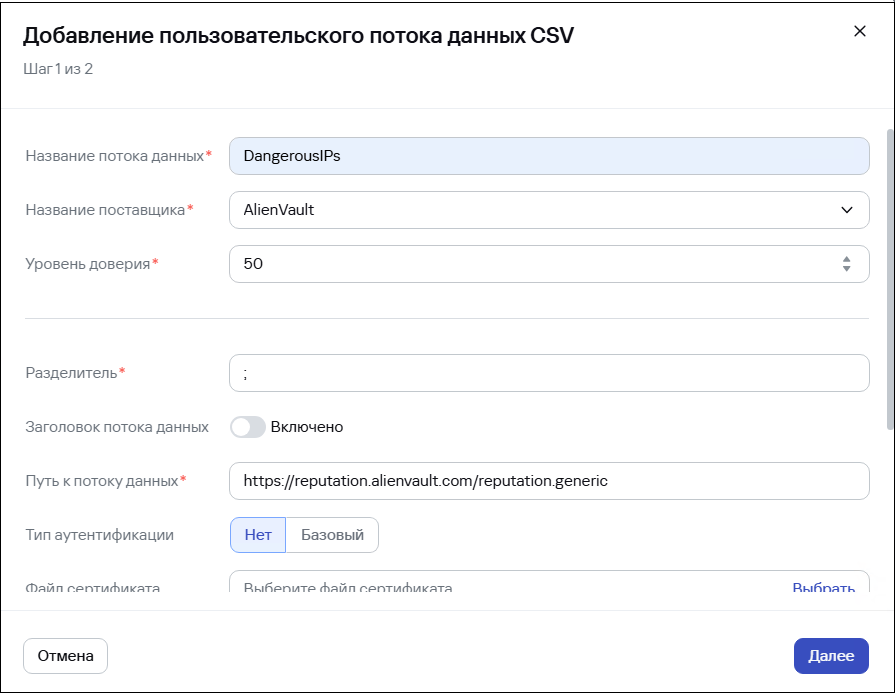Click the Название поставщика label
This screenshot has height=694, width=895.
[x=105, y=210]
